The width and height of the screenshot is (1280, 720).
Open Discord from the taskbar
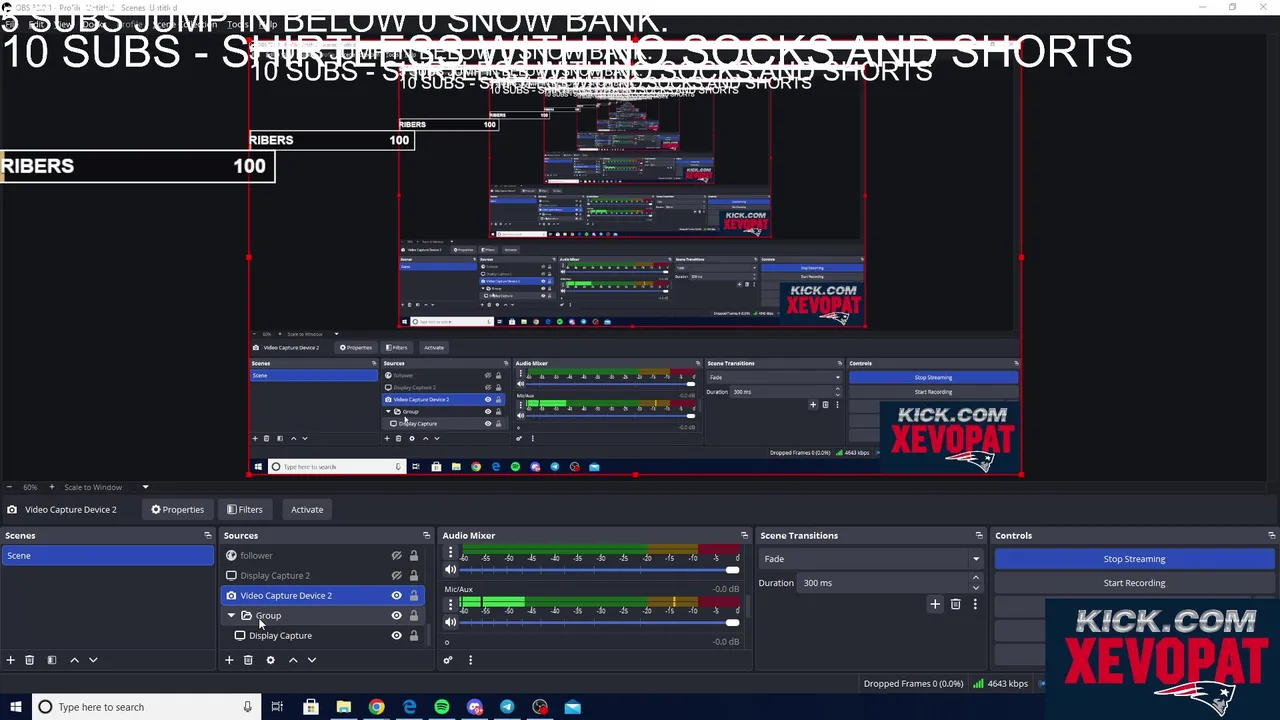tap(475, 707)
